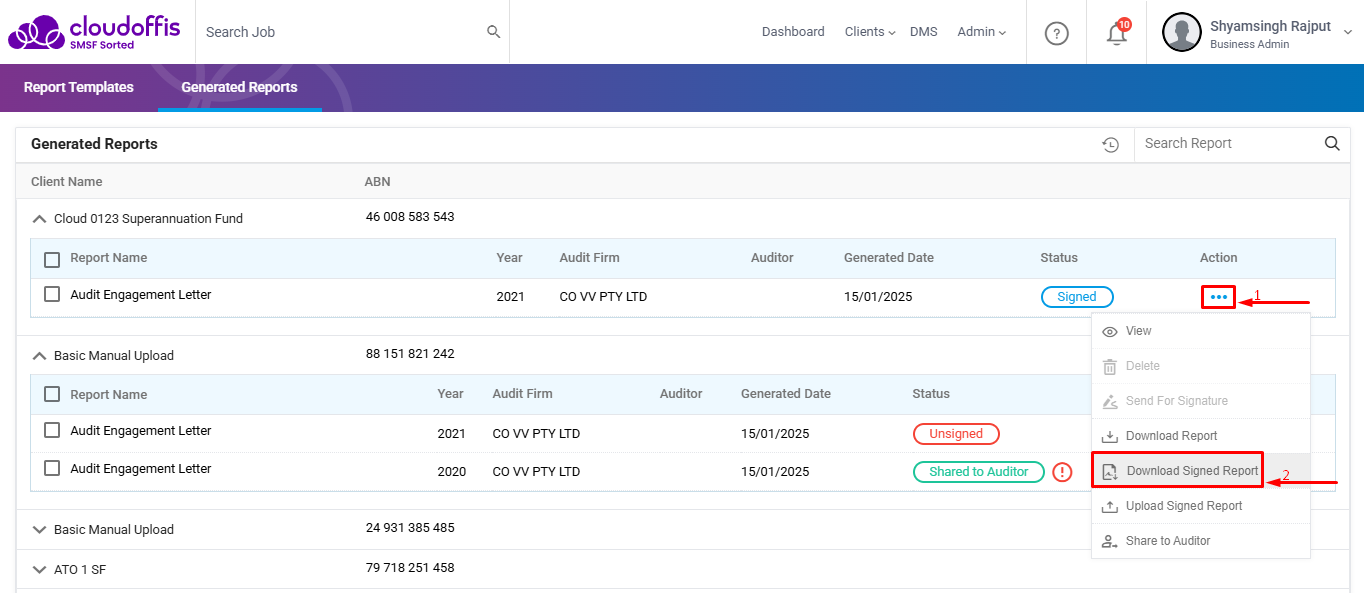Select all reports in Cloud 0123 Superannuation Fund
The height and width of the screenshot is (593, 1364).
[52, 260]
